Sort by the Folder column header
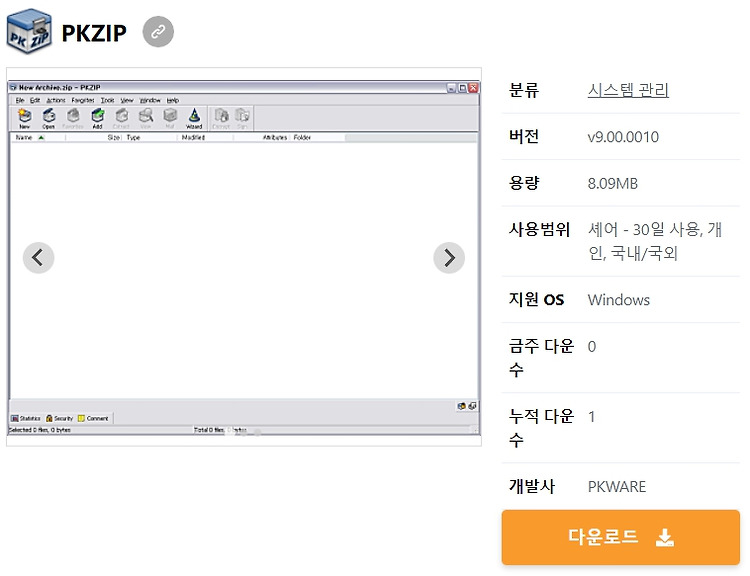Viewport: 750px width, 576px height. click(318, 138)
